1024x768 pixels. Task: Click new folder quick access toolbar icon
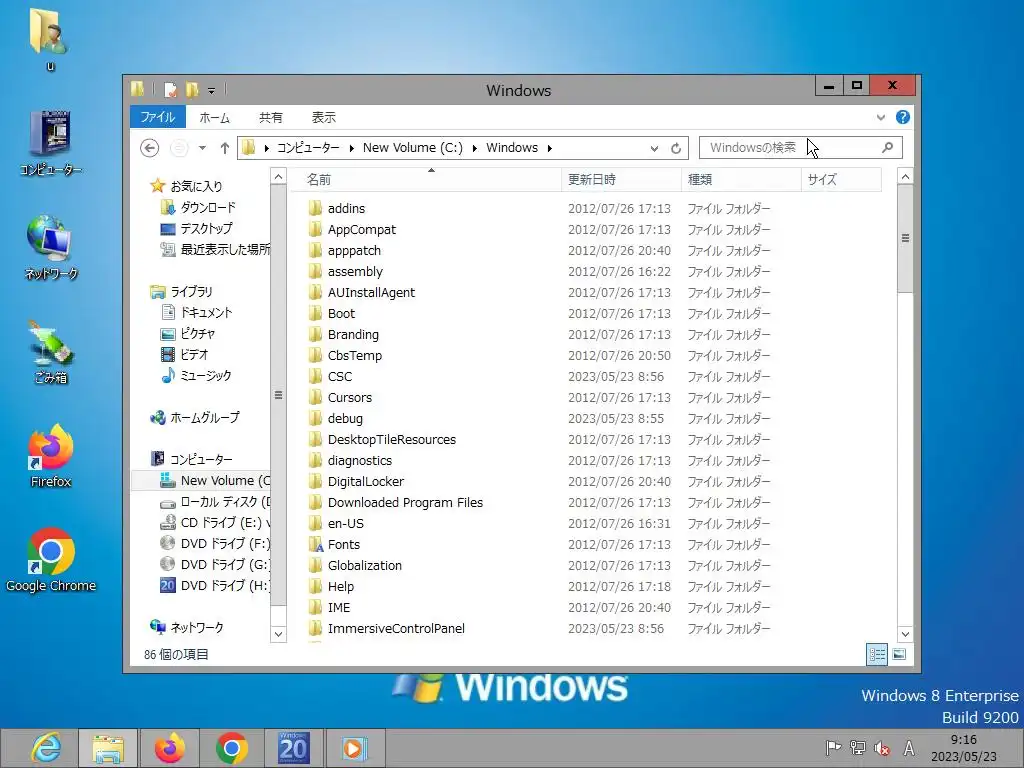point(192,89)
